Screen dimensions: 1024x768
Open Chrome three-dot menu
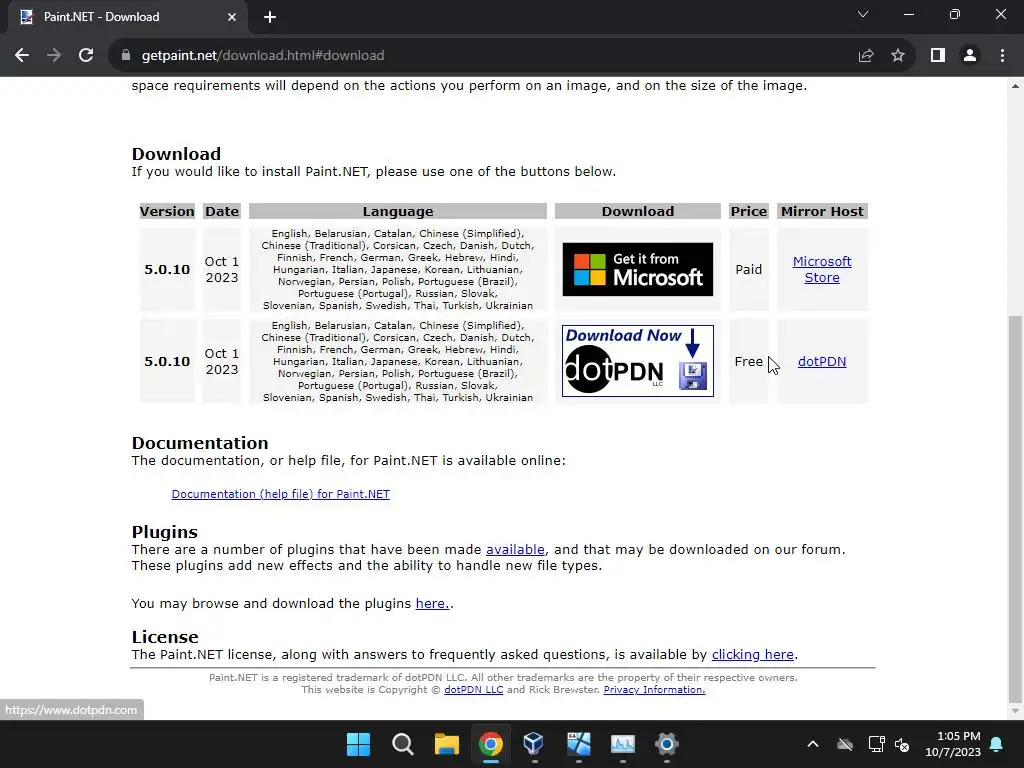pos(1002,56)
